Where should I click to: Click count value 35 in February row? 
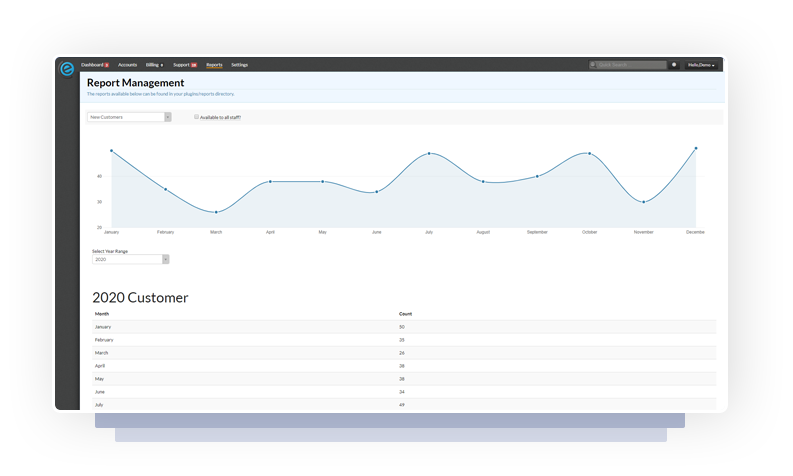[x=402, y=340]
